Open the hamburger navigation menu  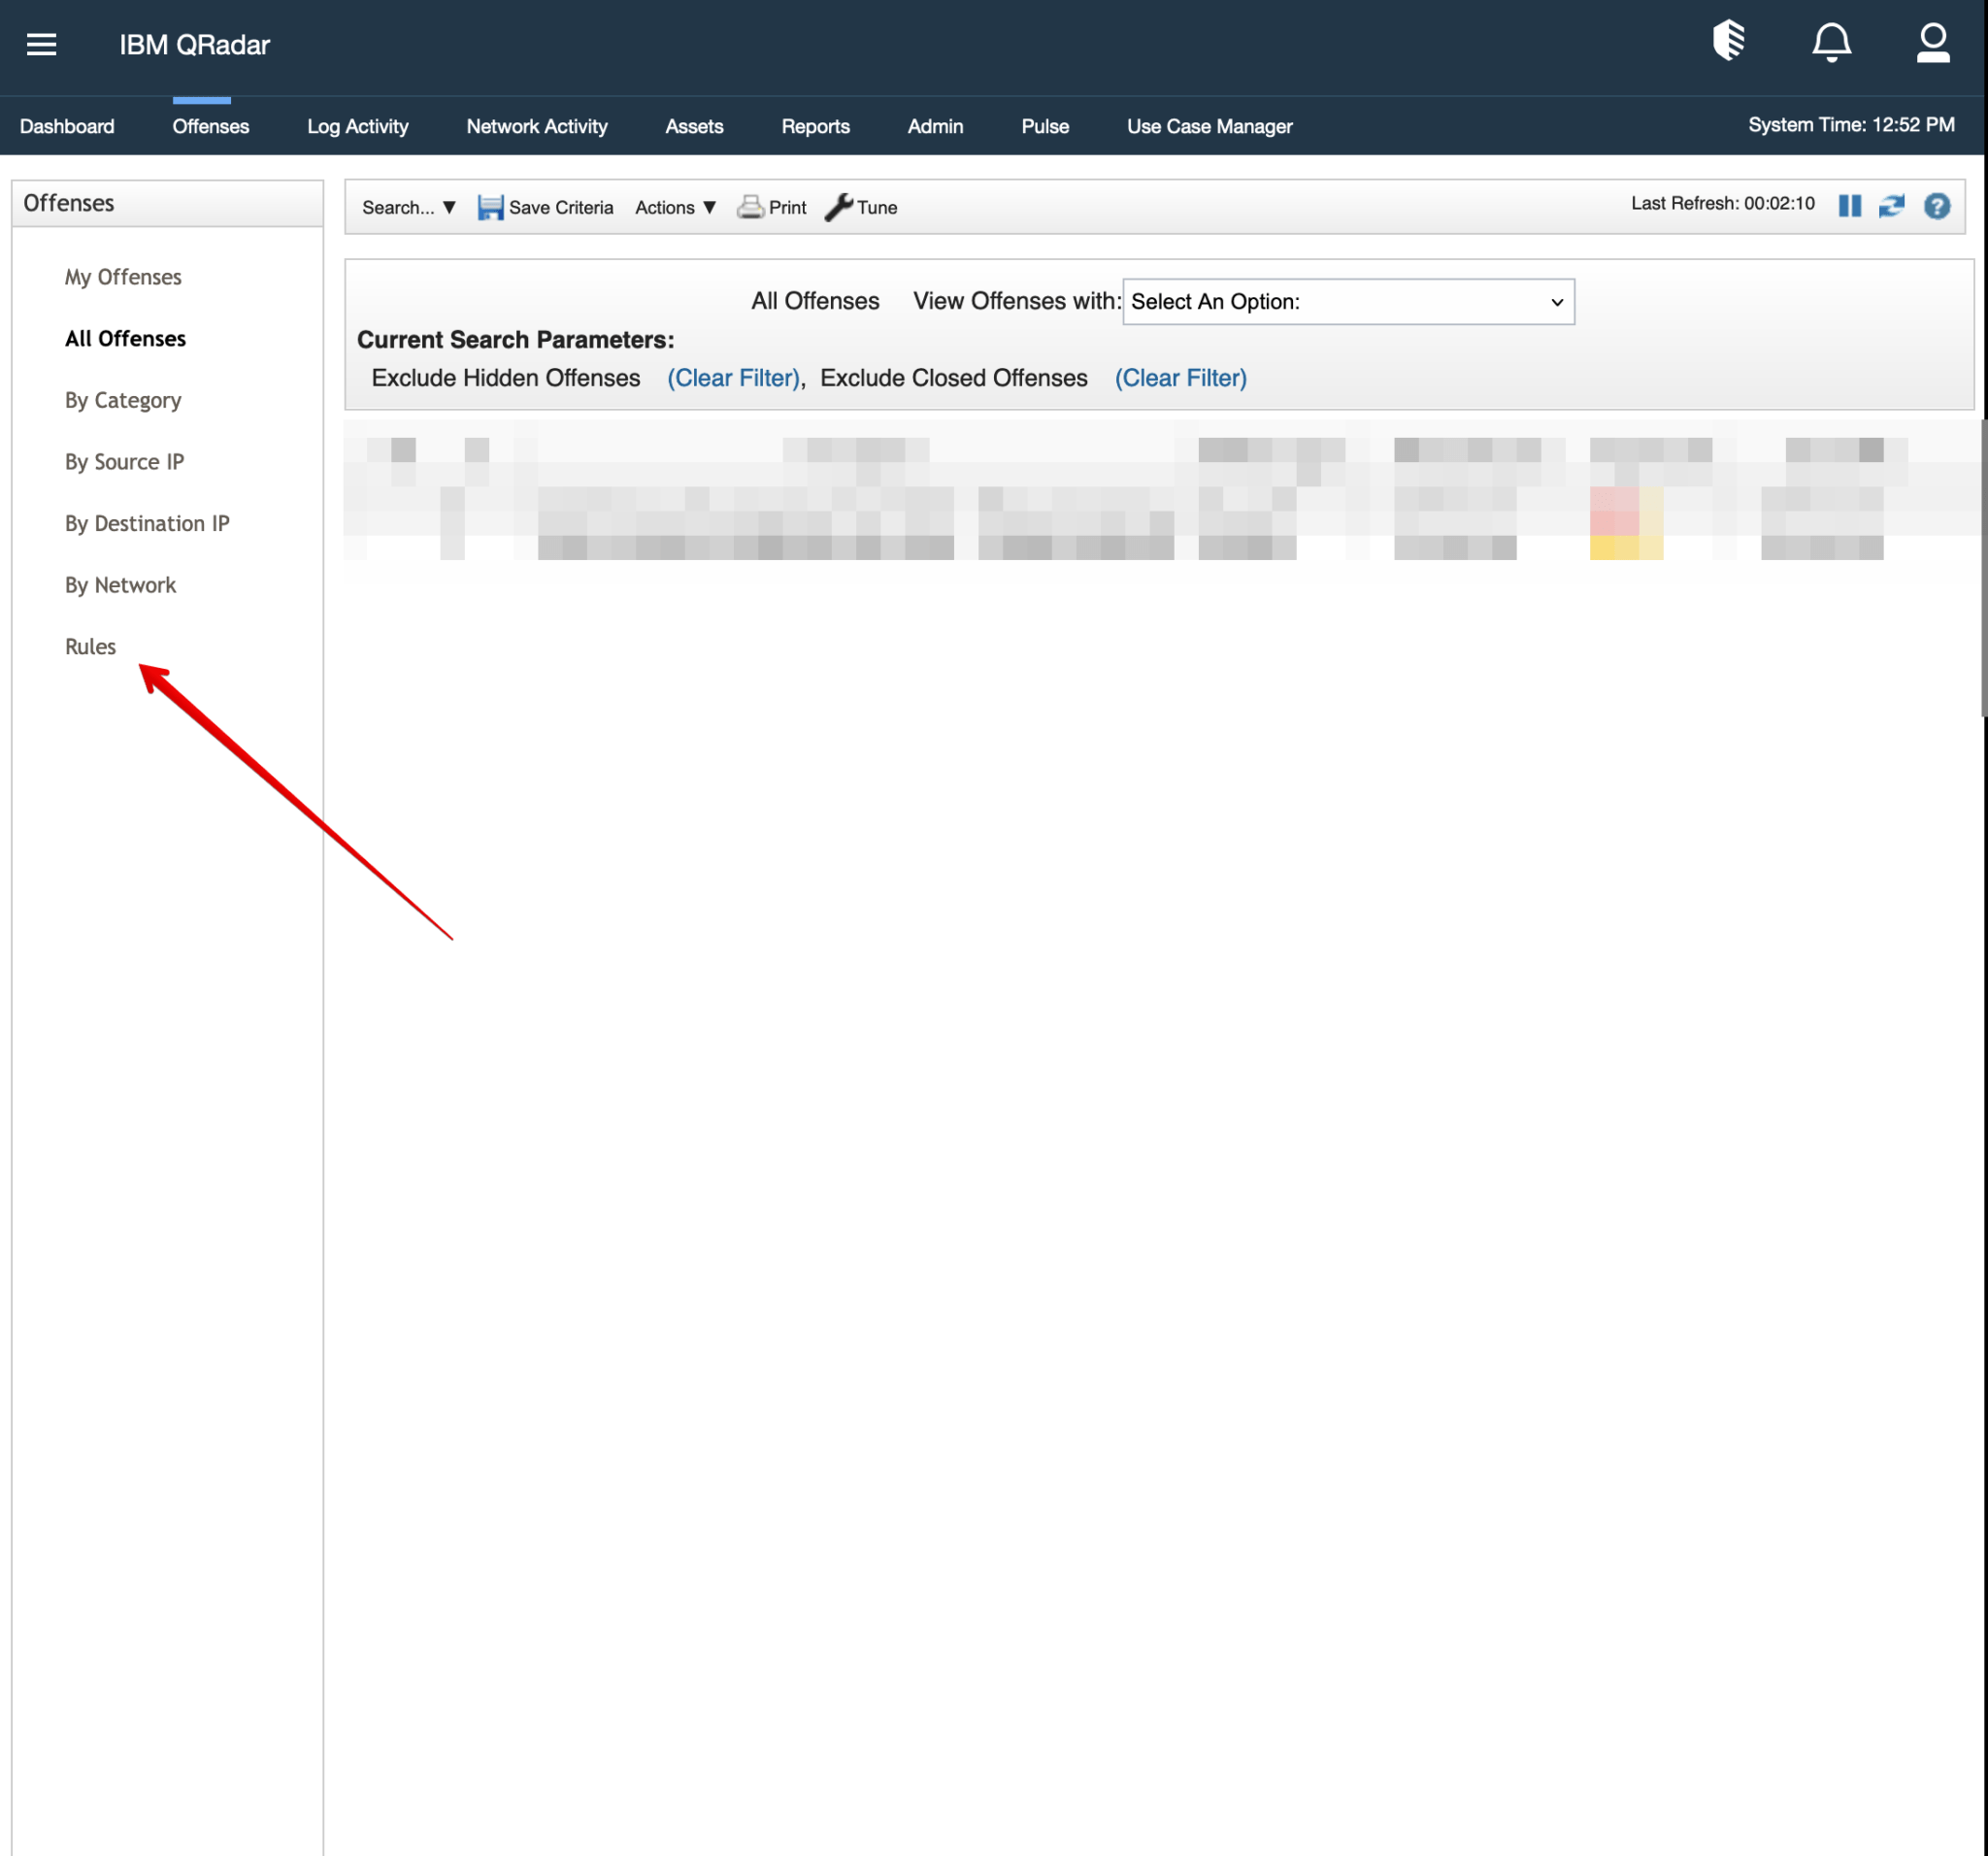(x=41, y=44)
